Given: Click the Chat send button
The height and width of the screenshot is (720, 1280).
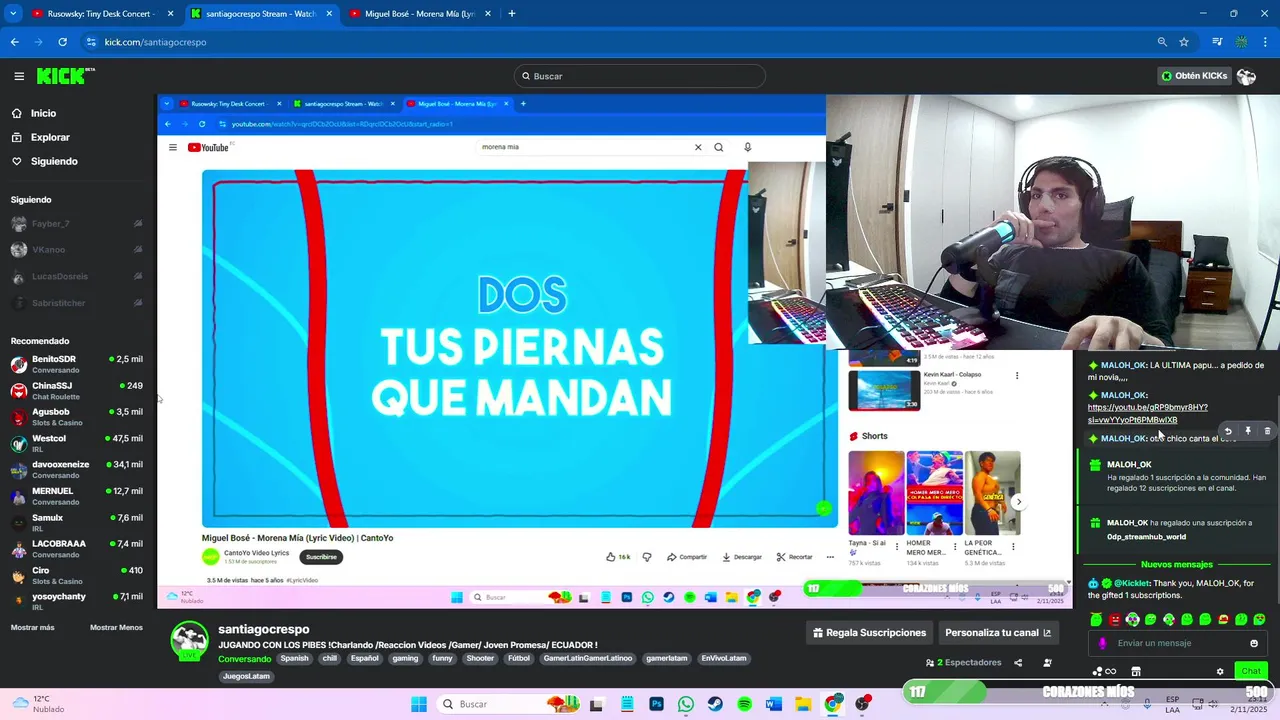Looking at the screenshot, I should pyautogui.click(x=1251, y=671).
